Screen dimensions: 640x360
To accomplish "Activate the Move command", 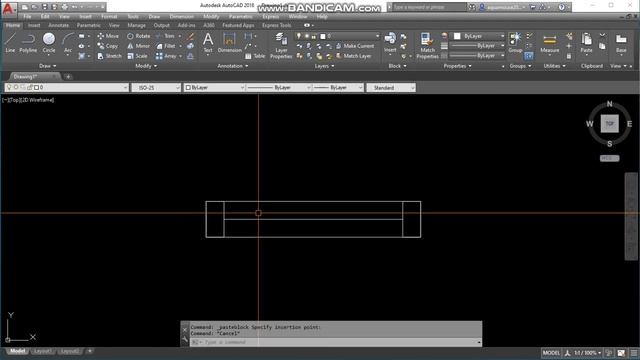I will tap(108, 36).
